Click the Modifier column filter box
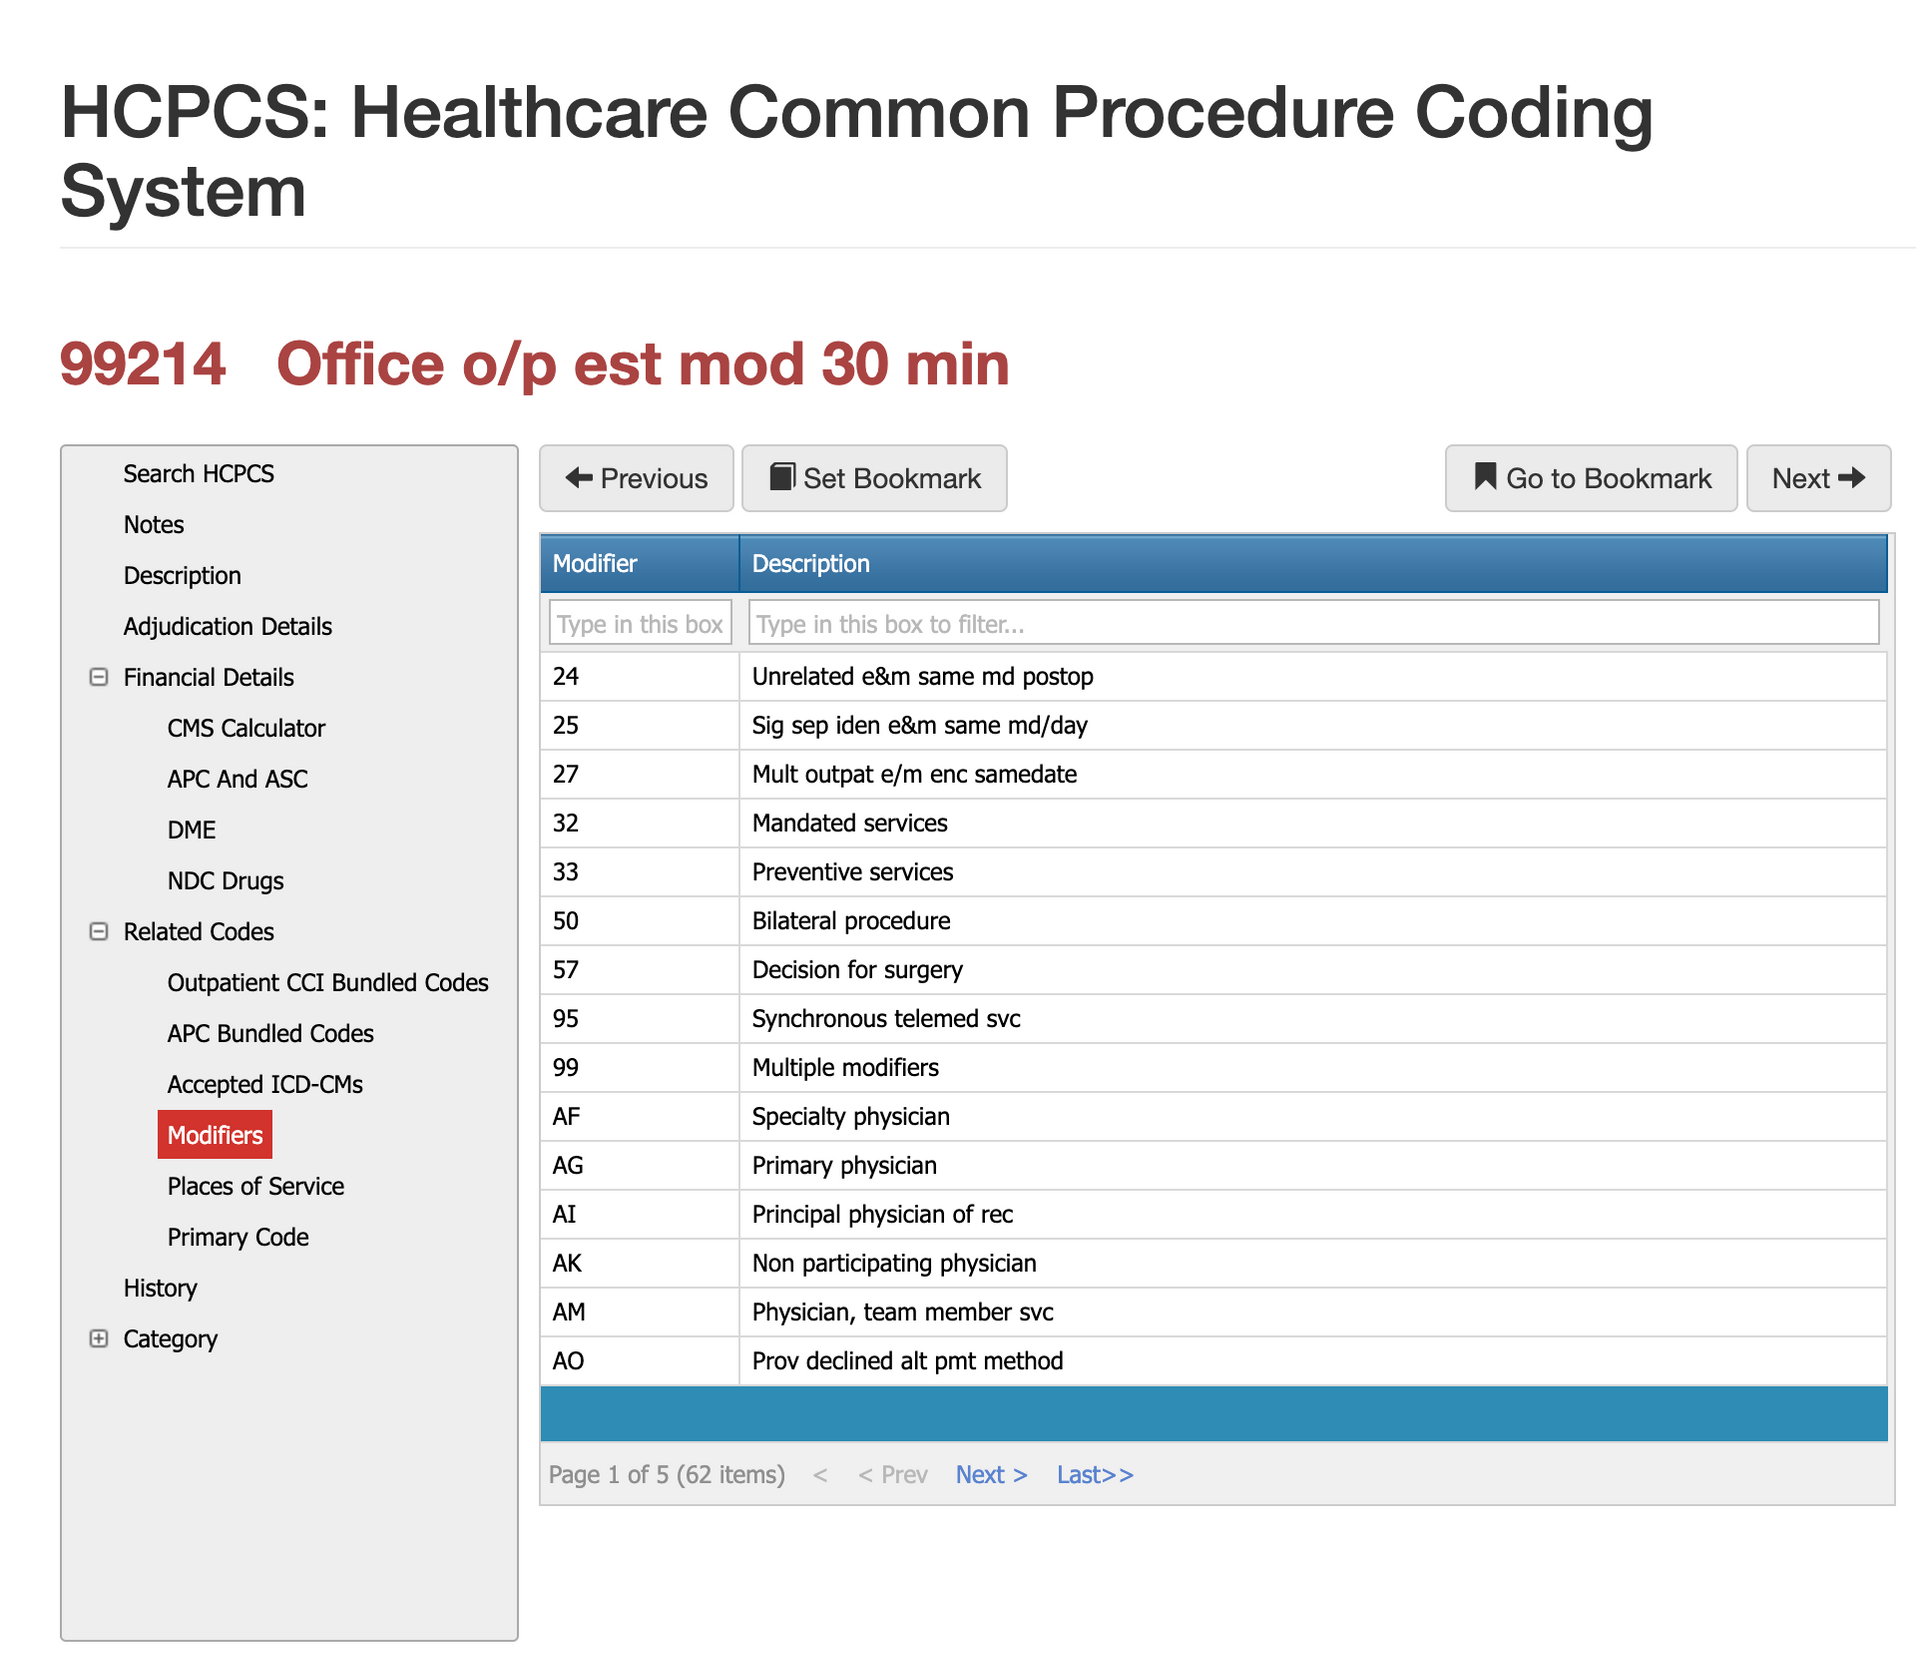1920x1667 pixels. pos(640,624)
